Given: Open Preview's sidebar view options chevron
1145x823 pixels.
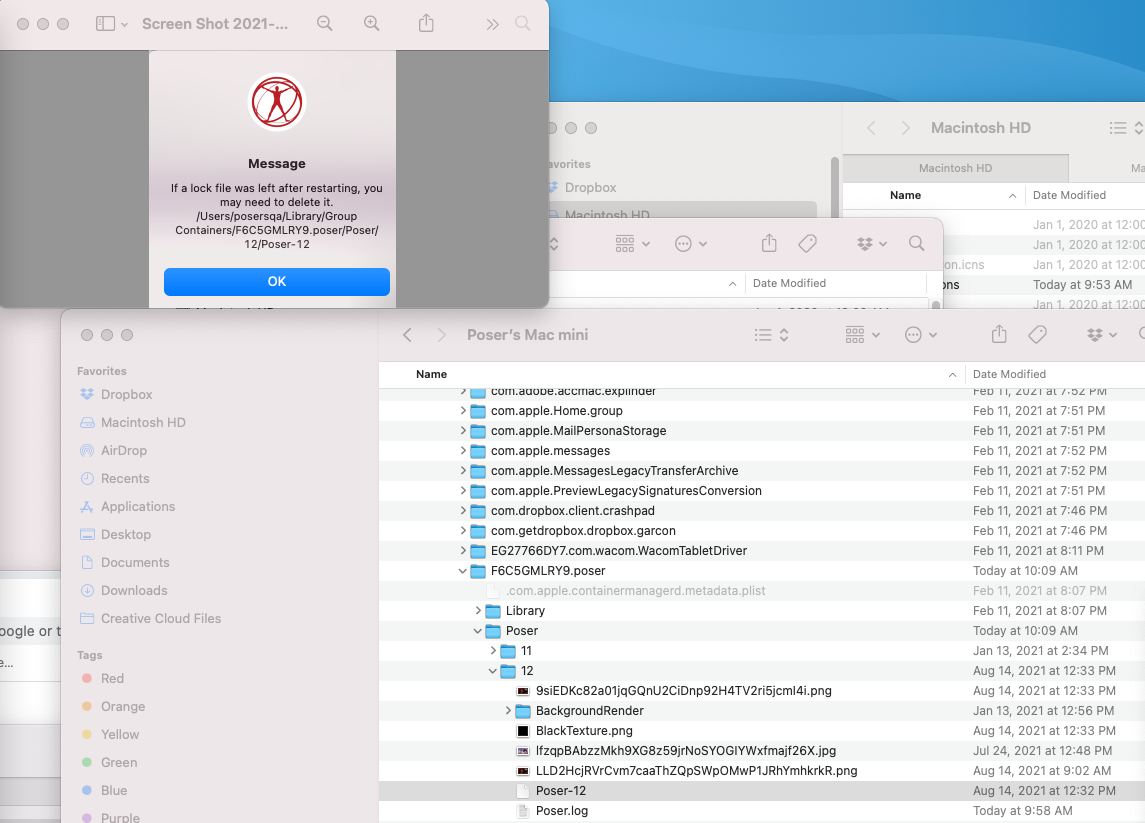Looking at the screenshot, I should 124,25.
